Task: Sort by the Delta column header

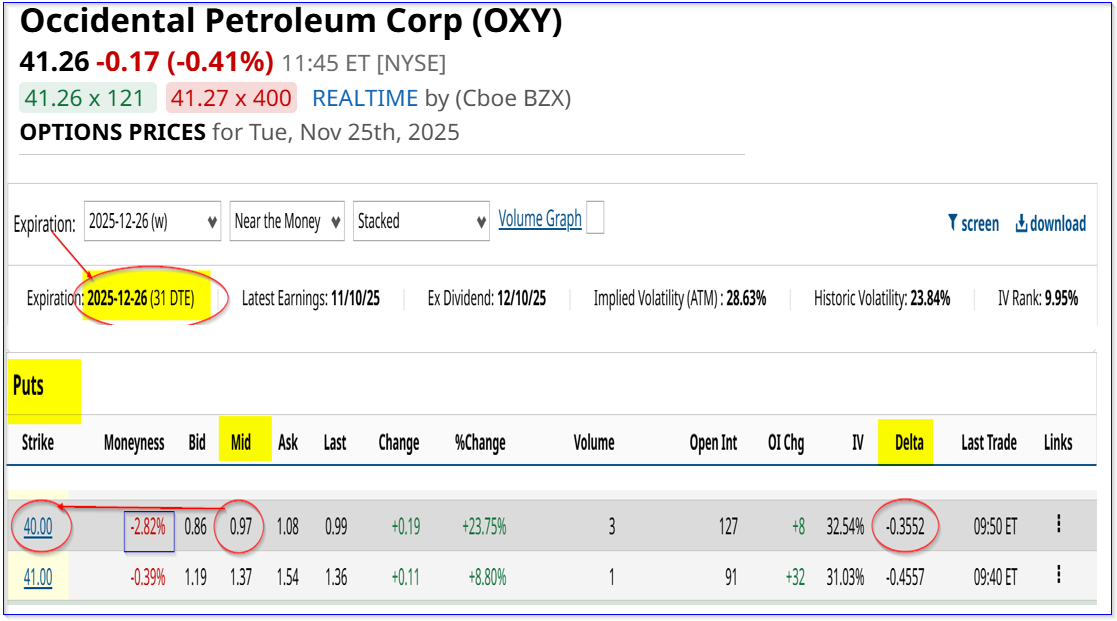Action: click(x=908, y=442)
